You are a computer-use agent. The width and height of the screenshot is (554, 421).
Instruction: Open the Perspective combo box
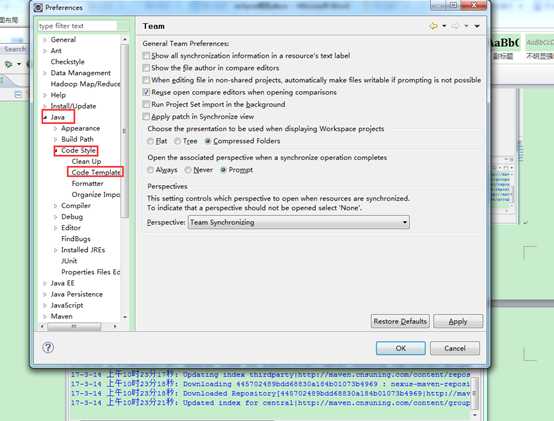click(x=299, y=223)
